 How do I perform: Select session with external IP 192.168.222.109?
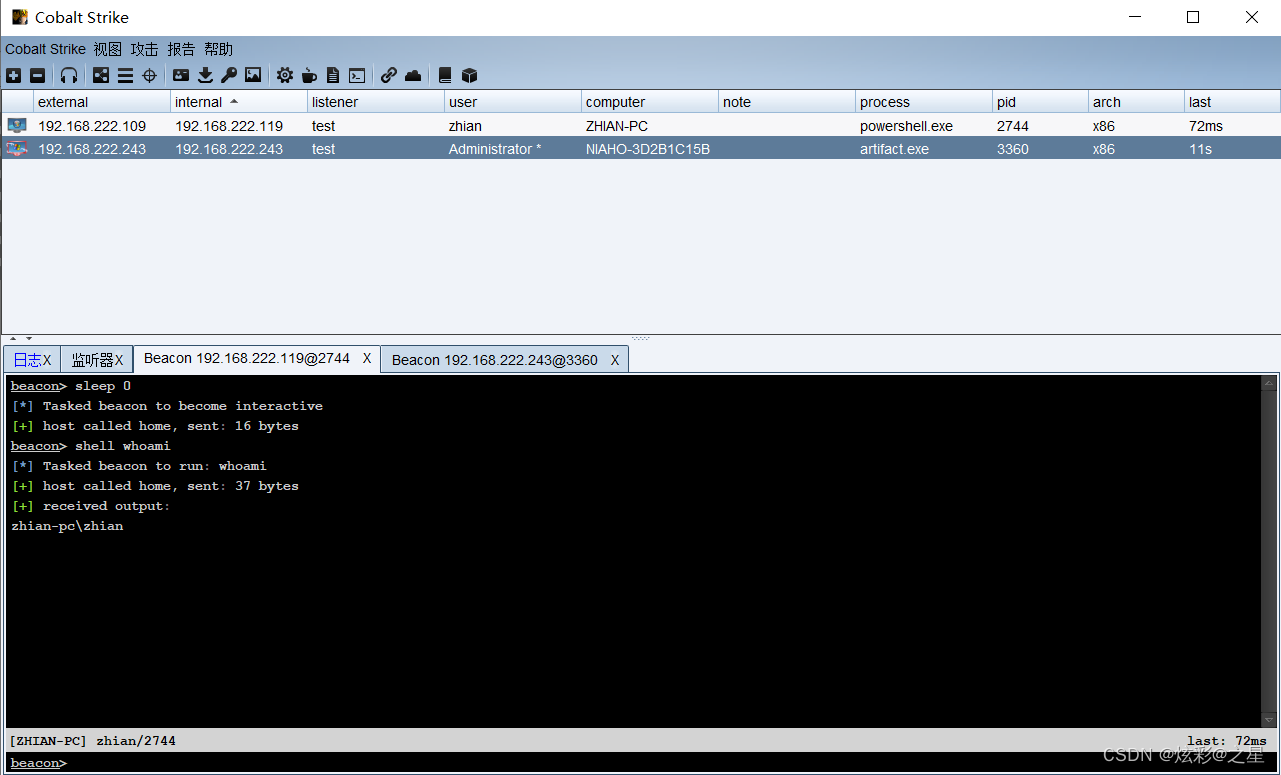92,126
